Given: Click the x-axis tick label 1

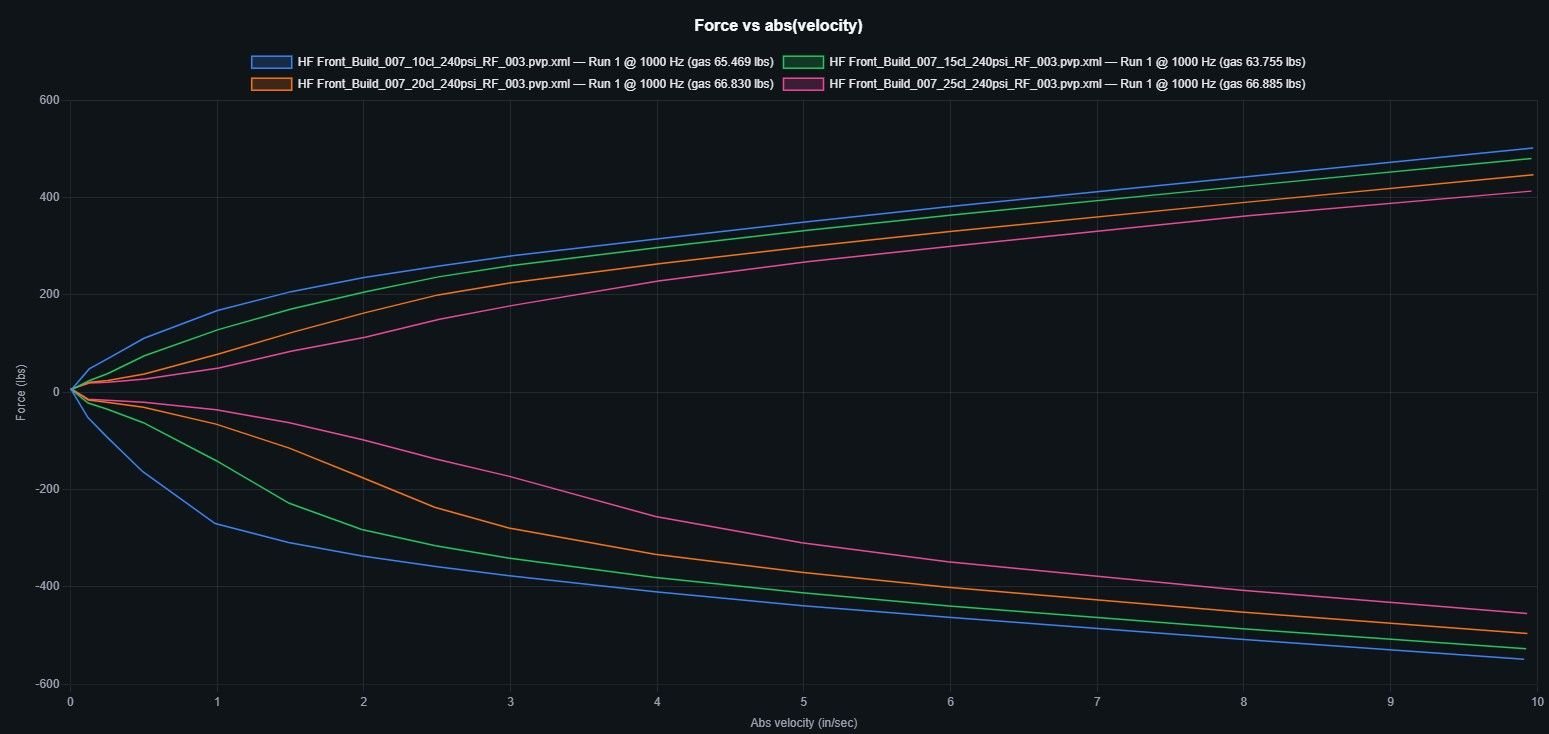Looking at the screenshot, I should [217, 702].
